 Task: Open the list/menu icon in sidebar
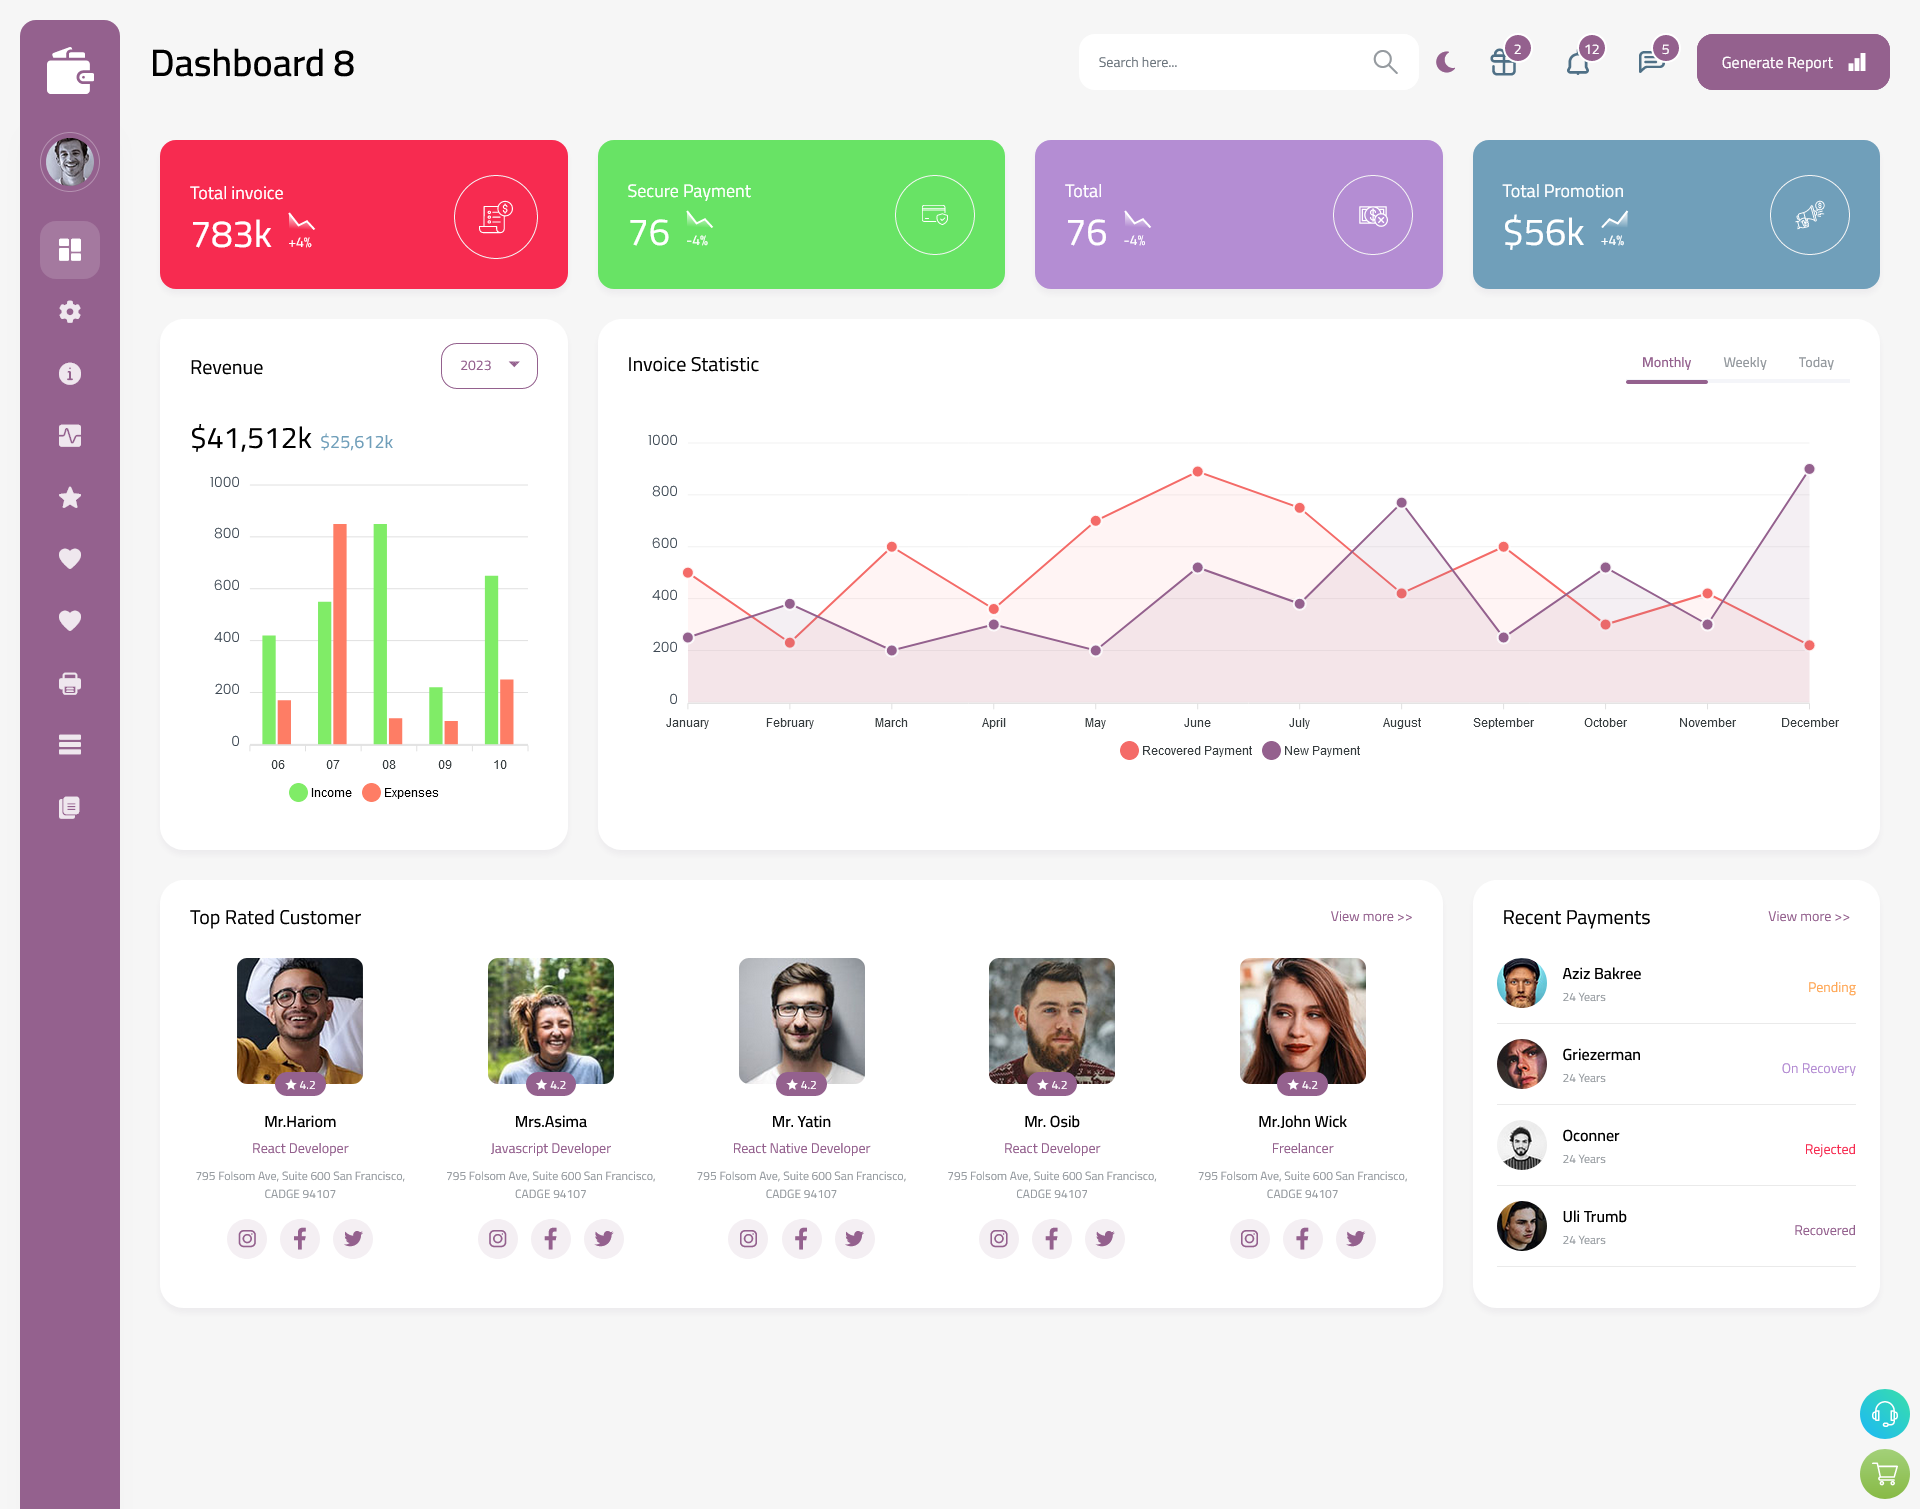[69, 744]
